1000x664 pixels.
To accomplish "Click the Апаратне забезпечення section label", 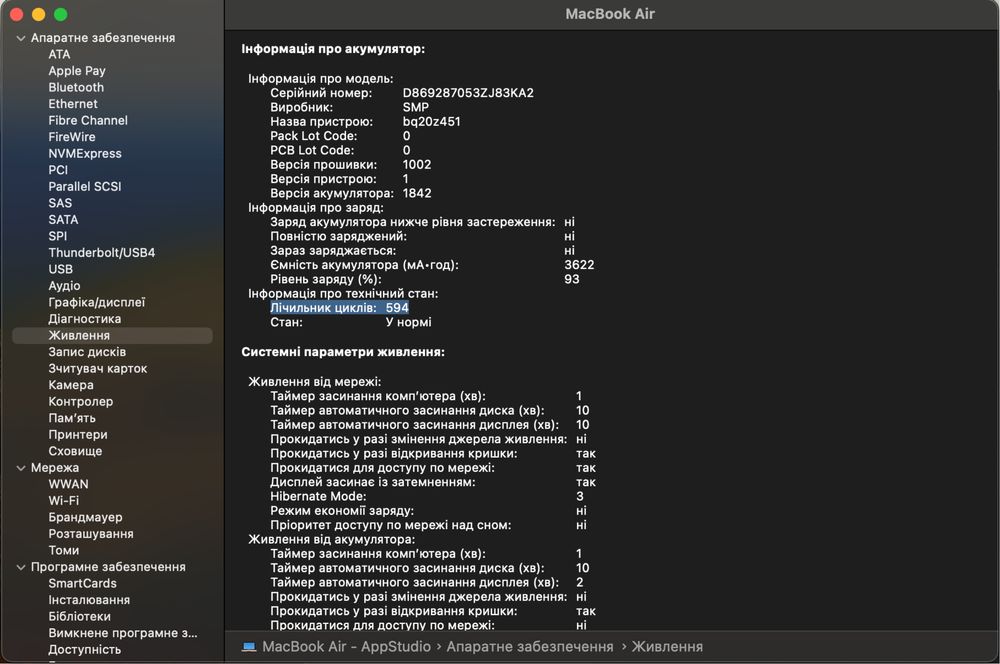I will point(103,38).
